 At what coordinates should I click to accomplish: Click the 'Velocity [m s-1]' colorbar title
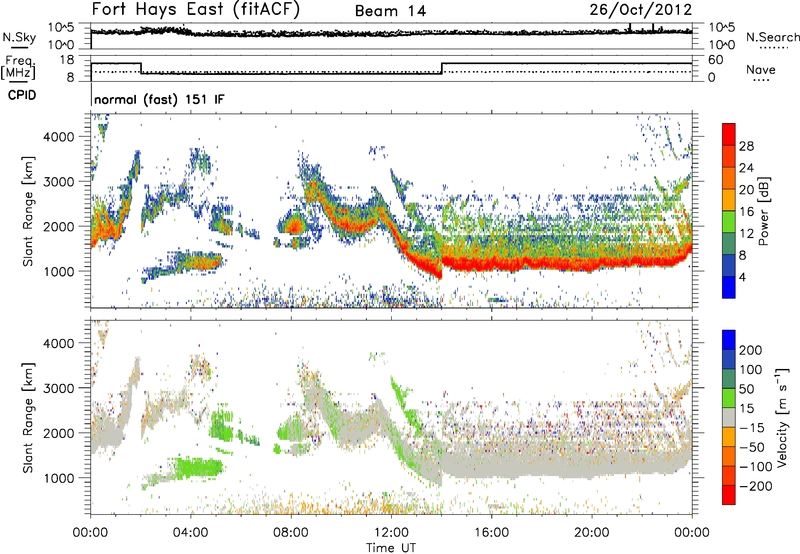click(782, 417)
